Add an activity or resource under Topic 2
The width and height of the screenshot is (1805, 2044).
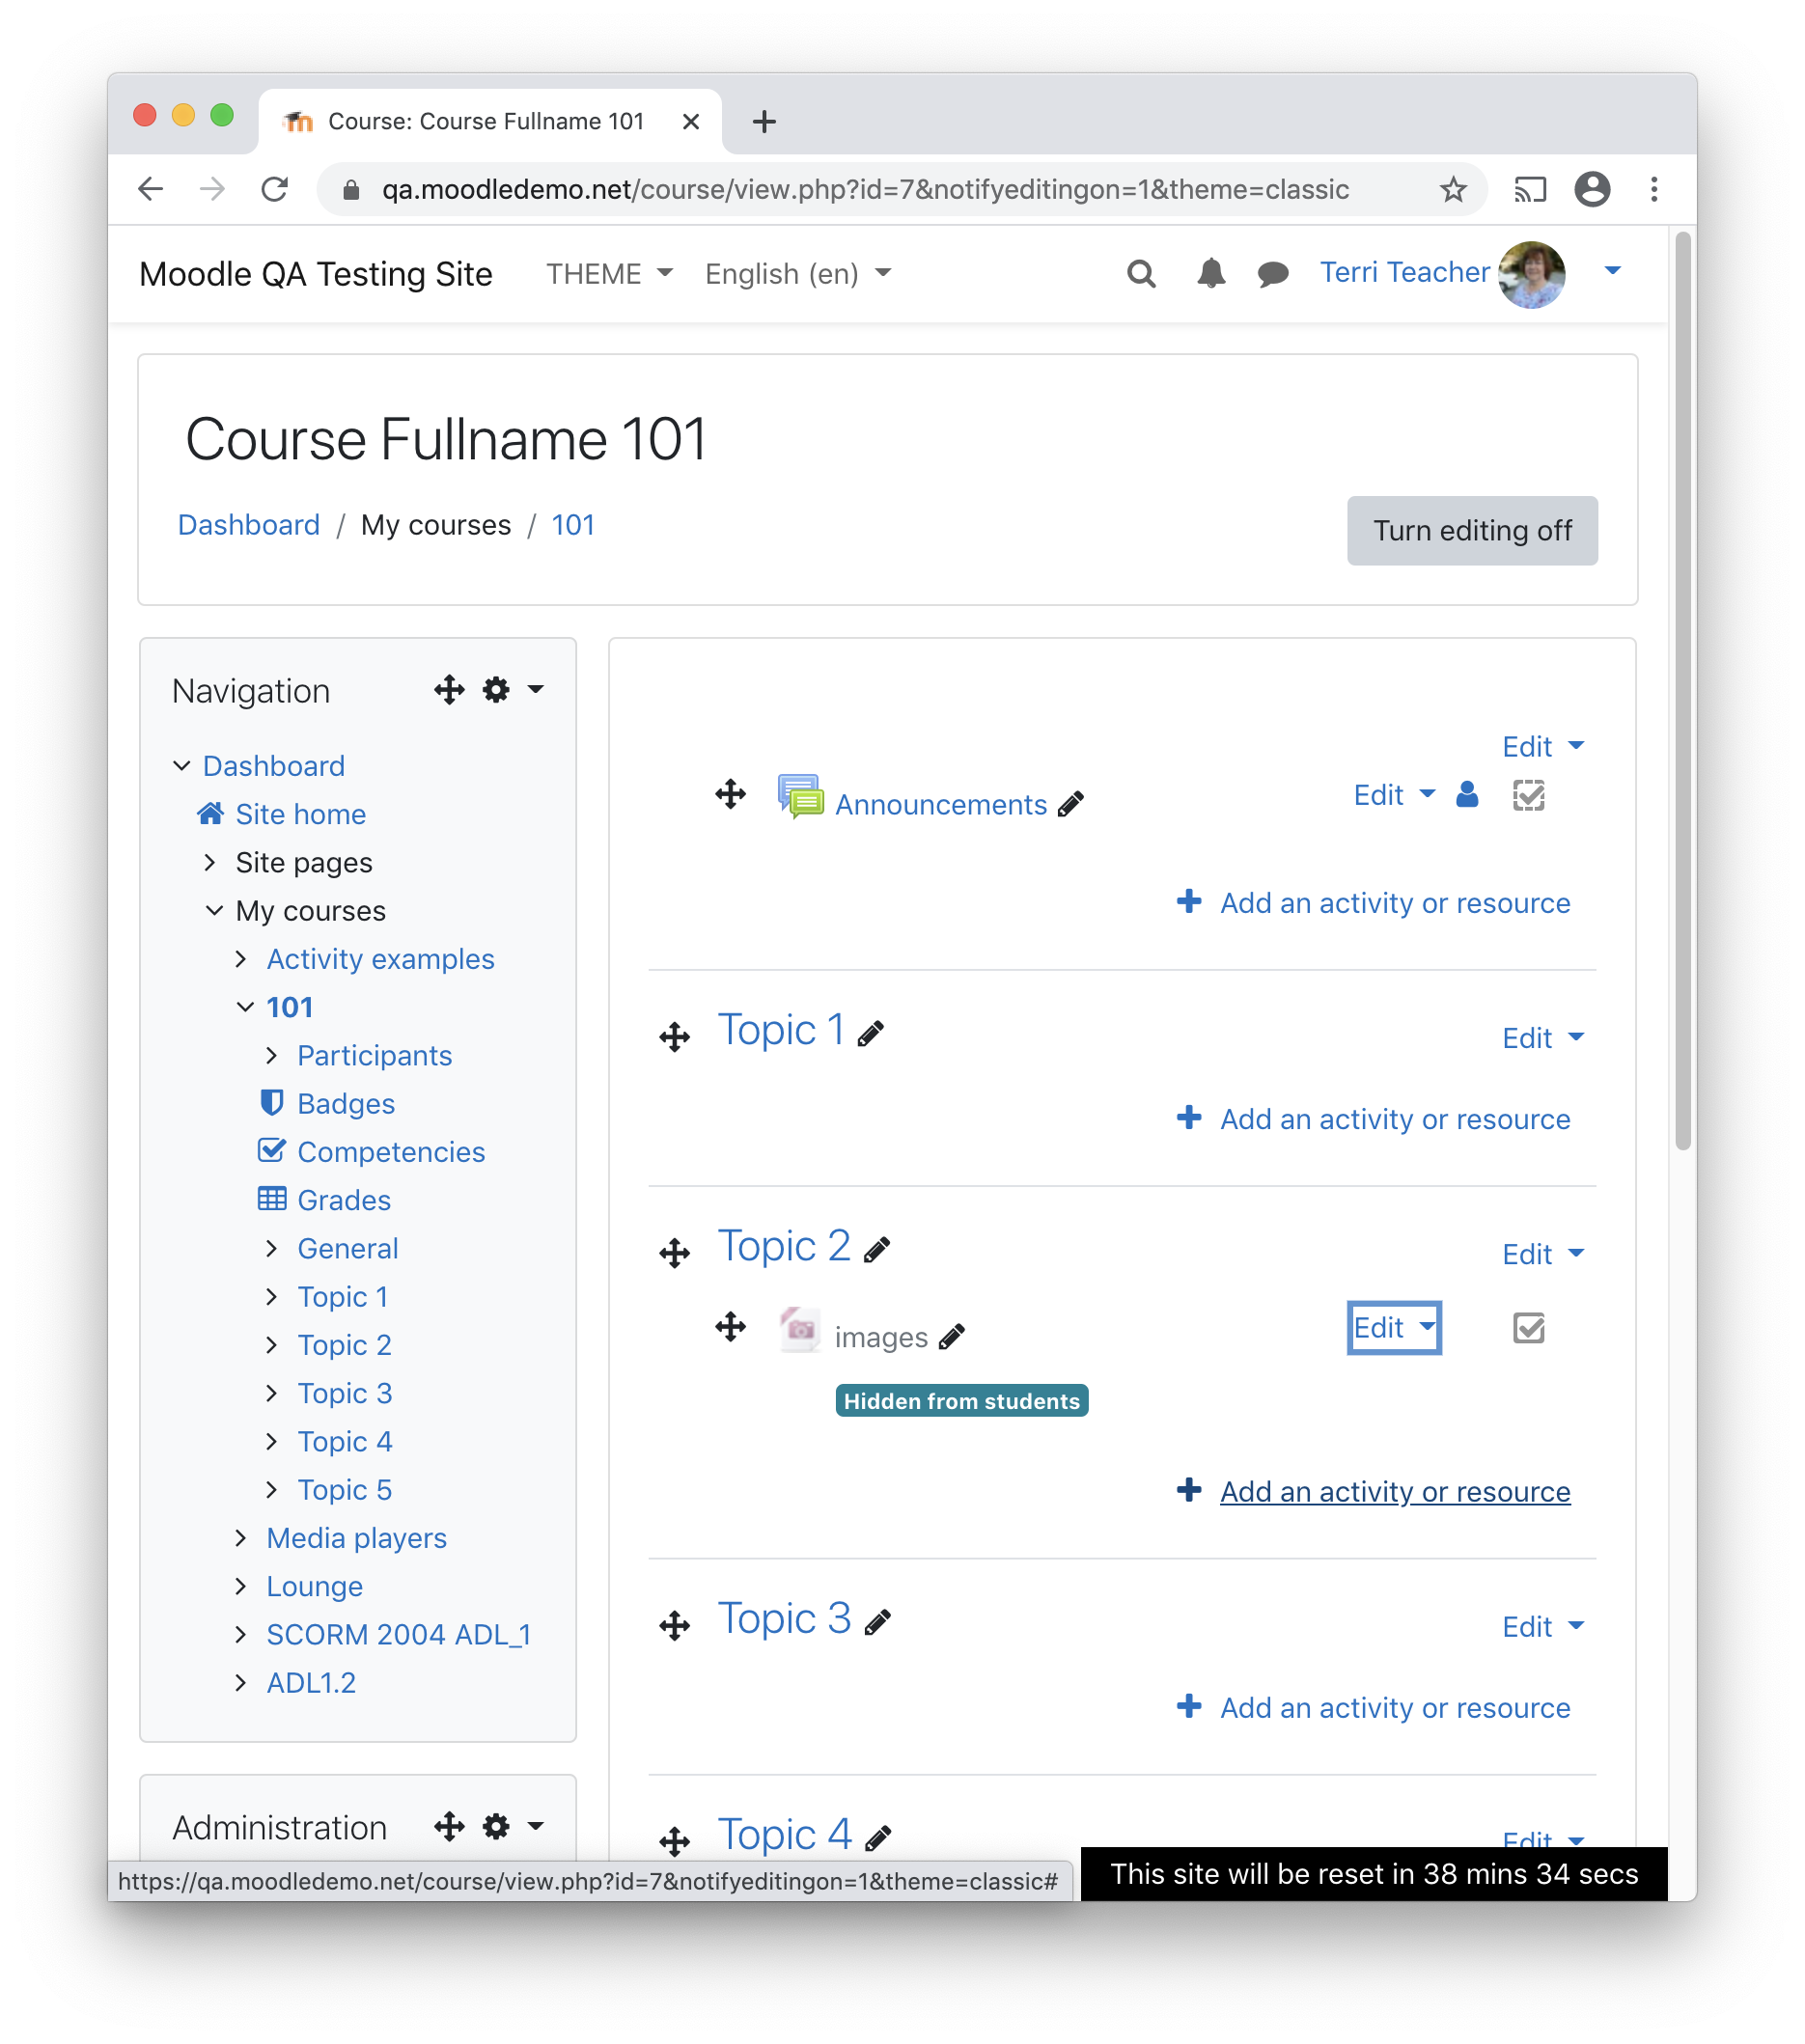[1394, 1491]
